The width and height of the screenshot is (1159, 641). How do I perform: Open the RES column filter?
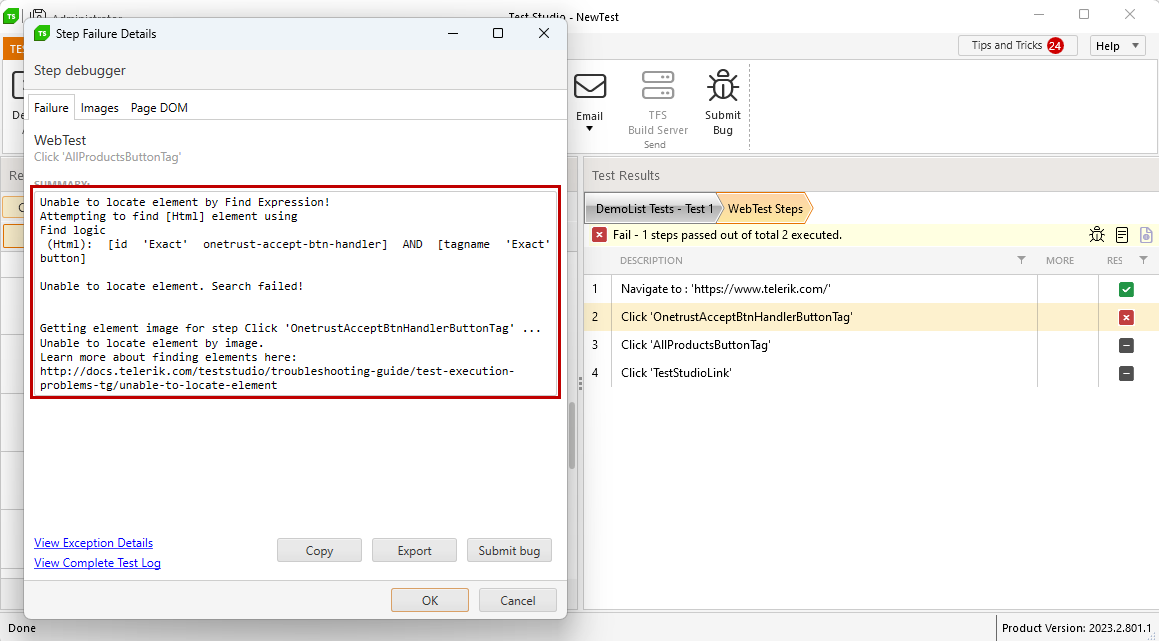[x=1143, y=260]
